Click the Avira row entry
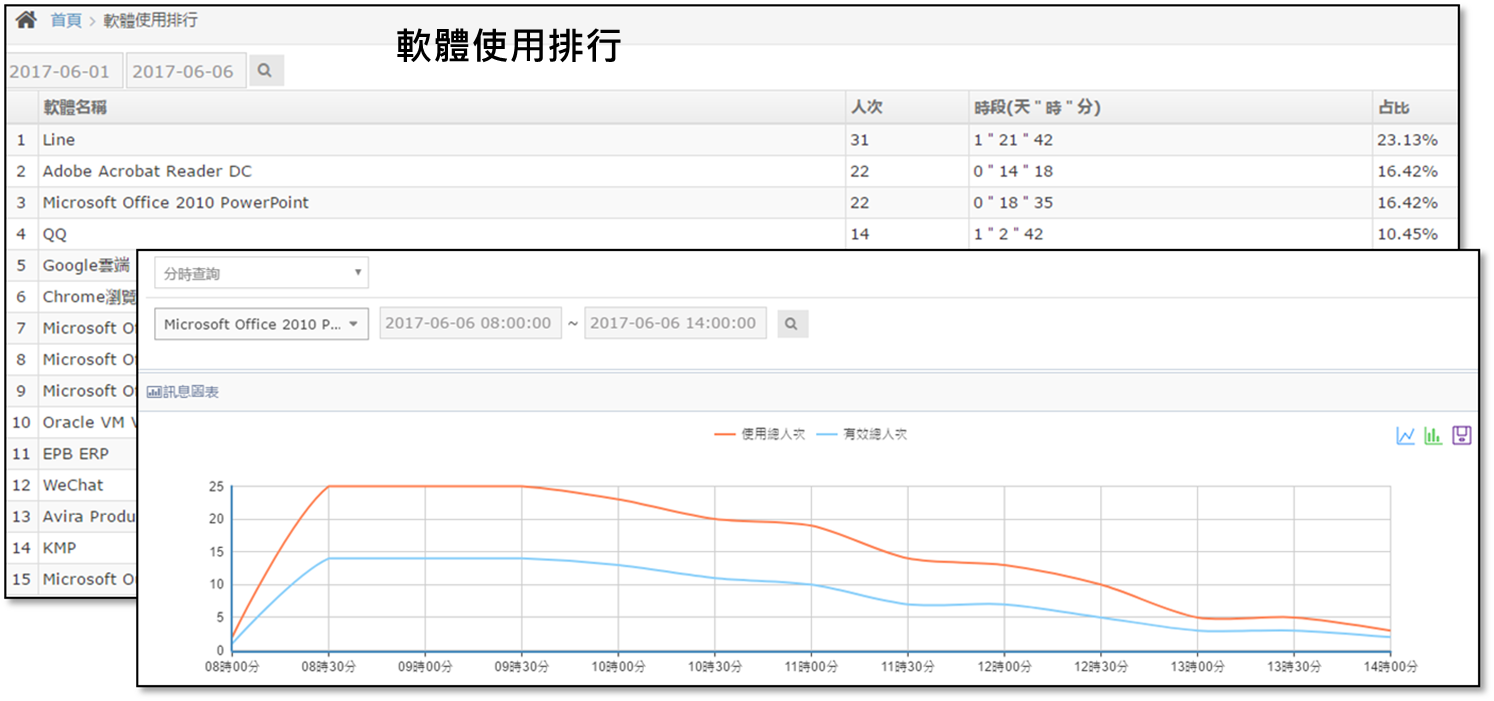 point(89,516)
